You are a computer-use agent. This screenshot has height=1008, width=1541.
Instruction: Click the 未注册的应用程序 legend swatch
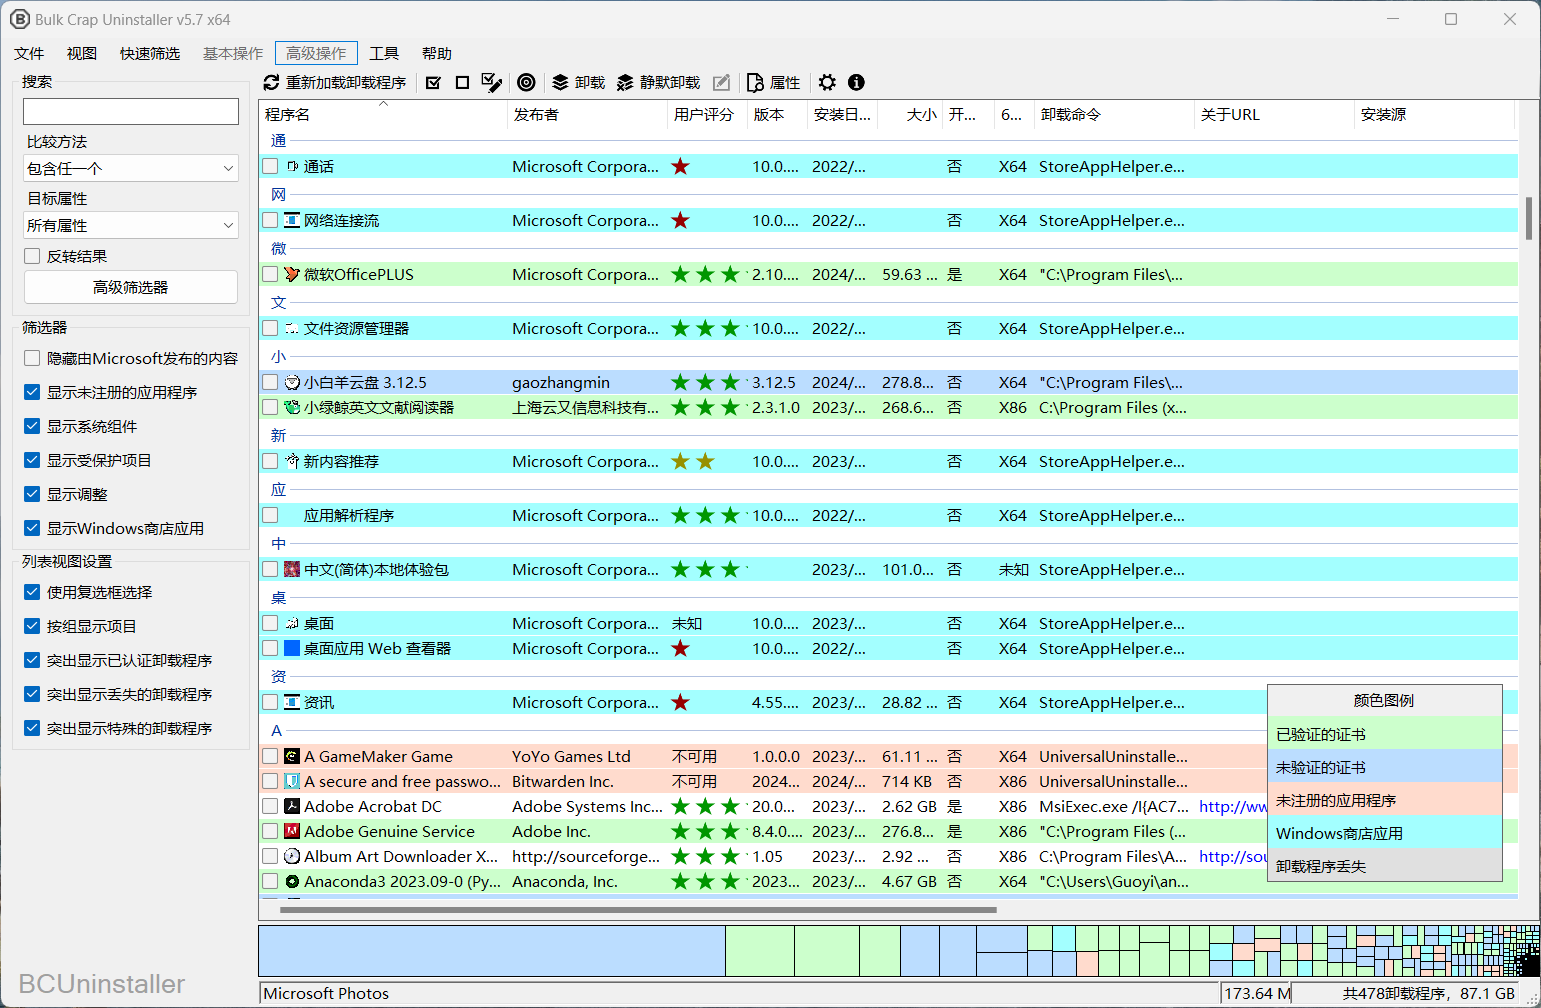click(x=1384, y=800)
